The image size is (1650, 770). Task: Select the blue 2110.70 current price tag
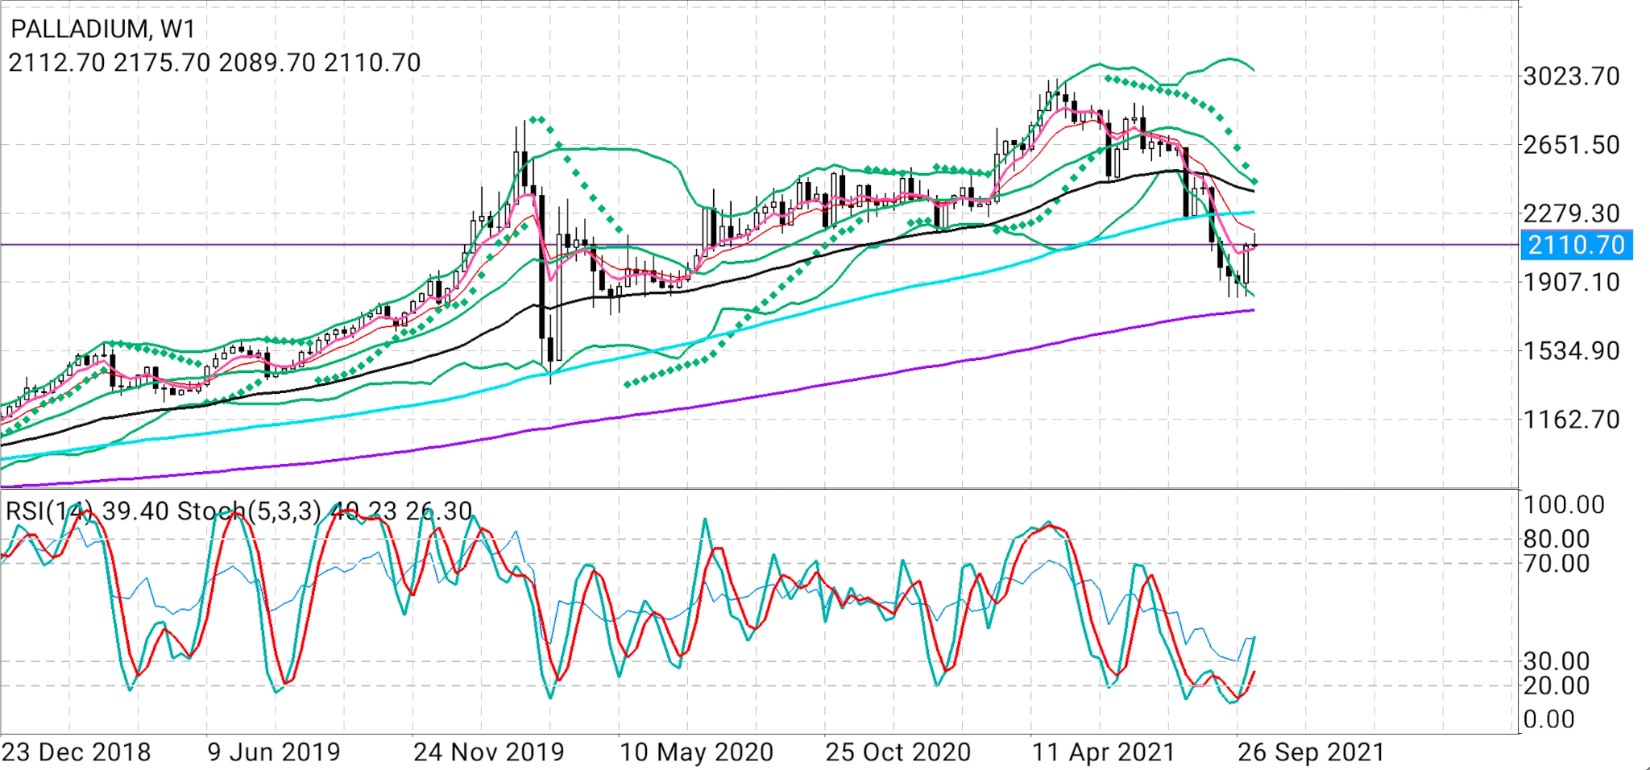point(1576,244)
